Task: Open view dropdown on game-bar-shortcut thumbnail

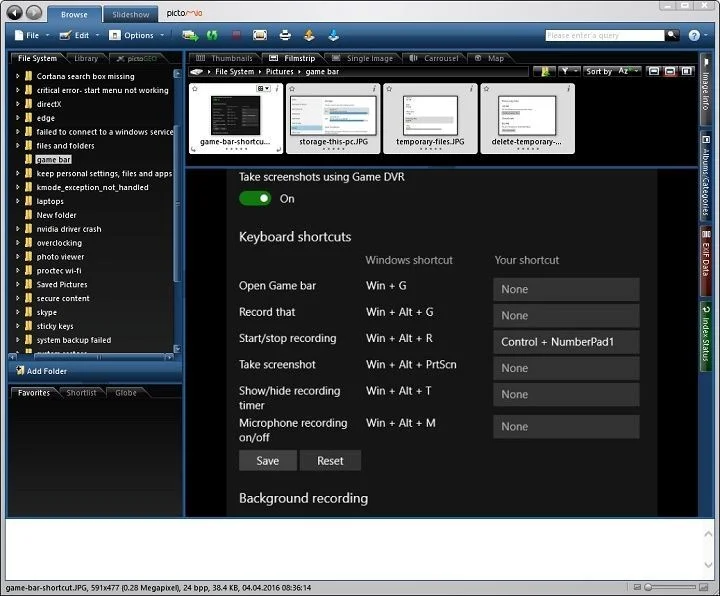Action: [264, 88]
